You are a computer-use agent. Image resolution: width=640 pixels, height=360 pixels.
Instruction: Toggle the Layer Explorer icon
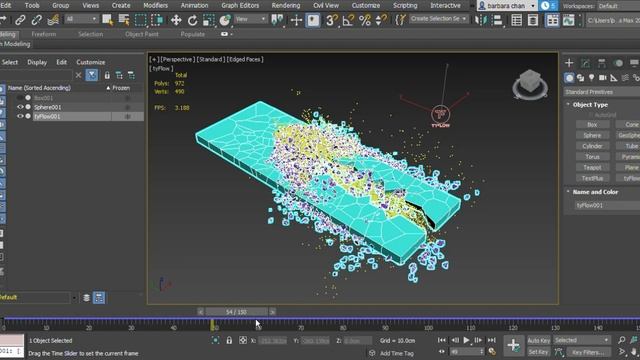533,20
